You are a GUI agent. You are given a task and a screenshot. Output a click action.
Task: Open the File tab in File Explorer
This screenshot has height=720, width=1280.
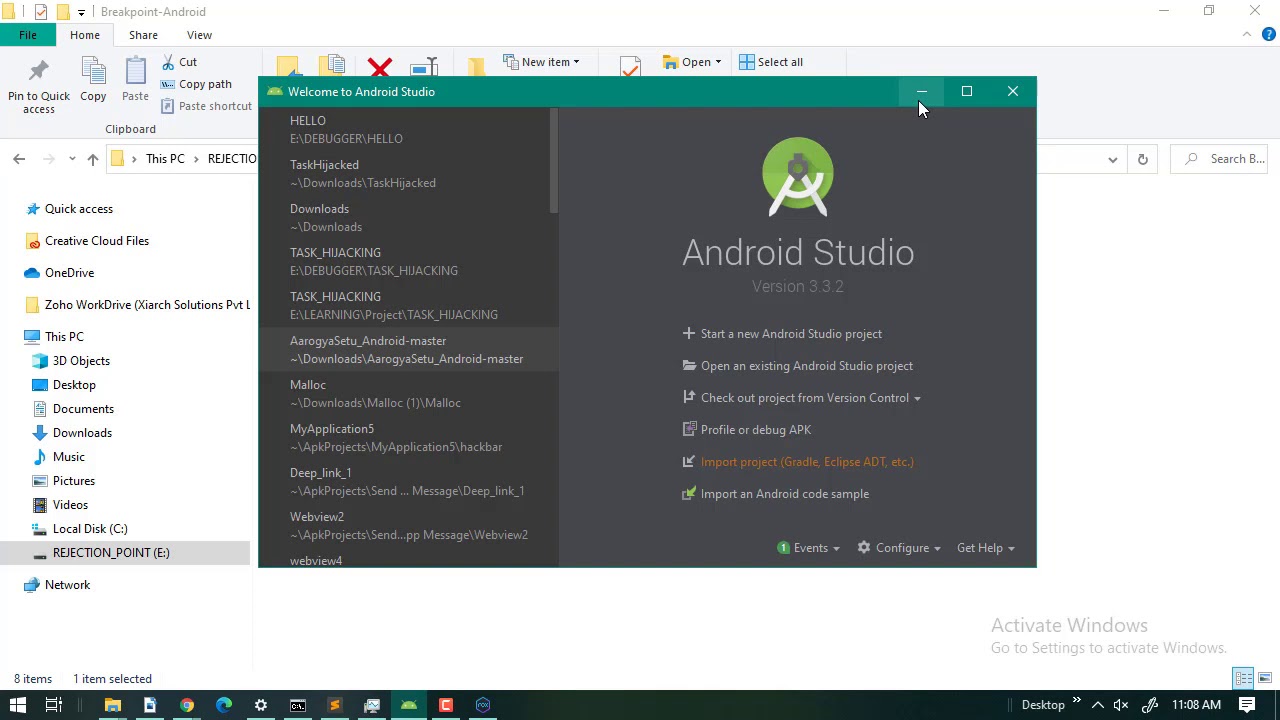point(28,35)
